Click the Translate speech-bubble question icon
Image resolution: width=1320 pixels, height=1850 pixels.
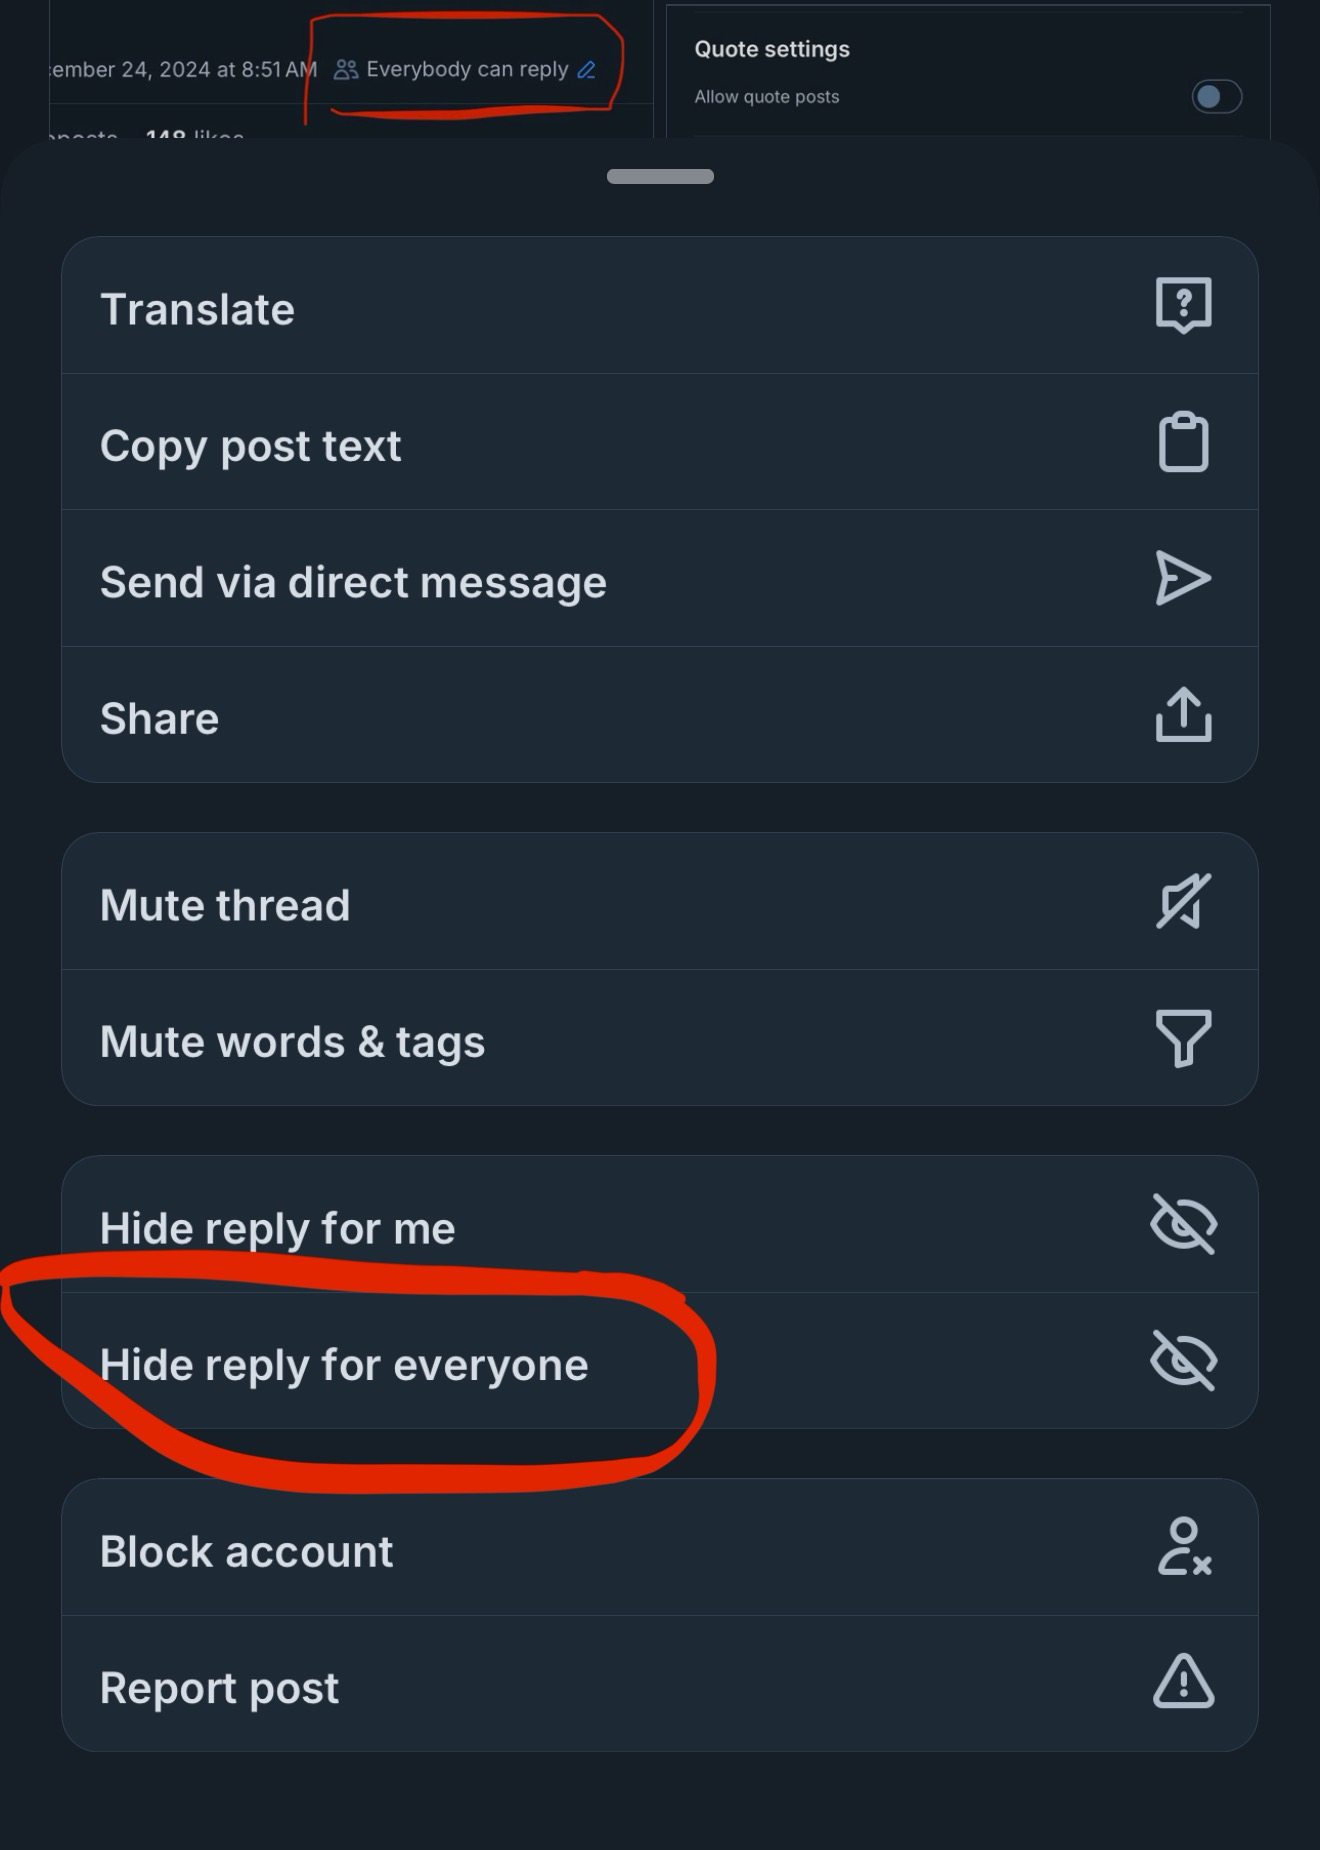click(1183, 305)
